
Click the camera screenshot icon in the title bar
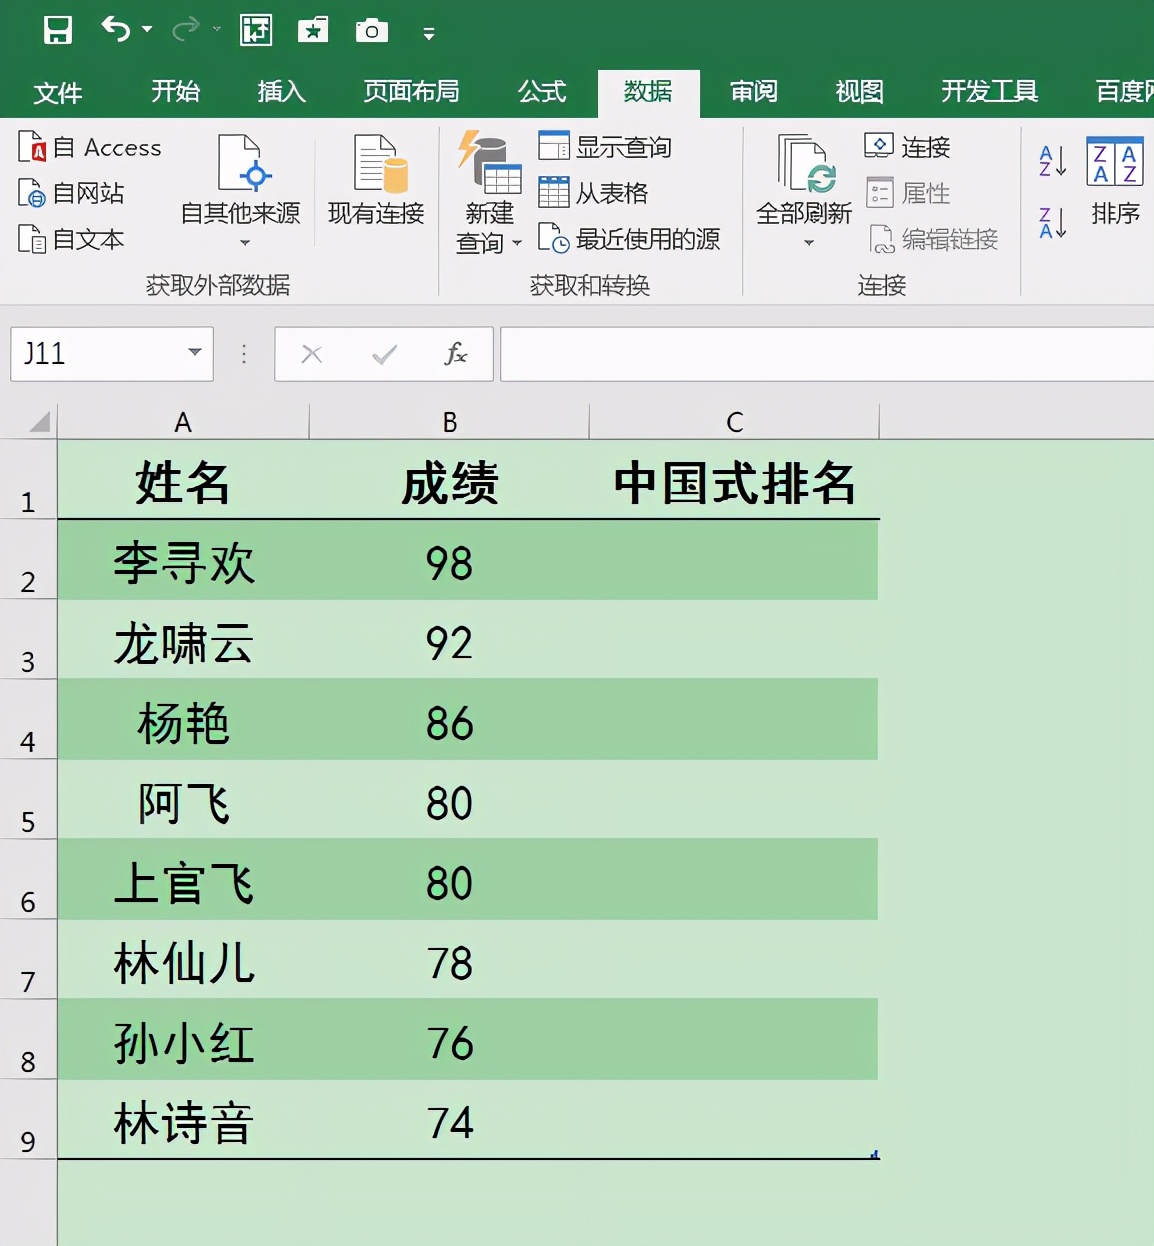(x=371, y=30)
